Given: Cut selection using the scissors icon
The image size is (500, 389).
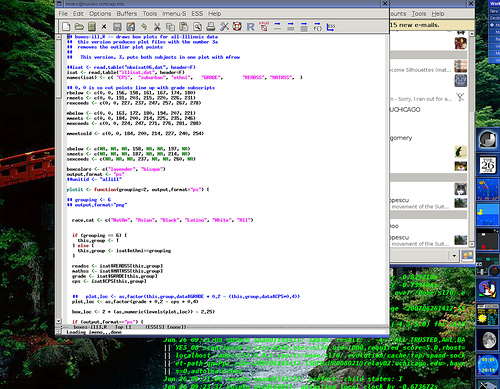Looking at the screenshot, I should pos(157,27).
